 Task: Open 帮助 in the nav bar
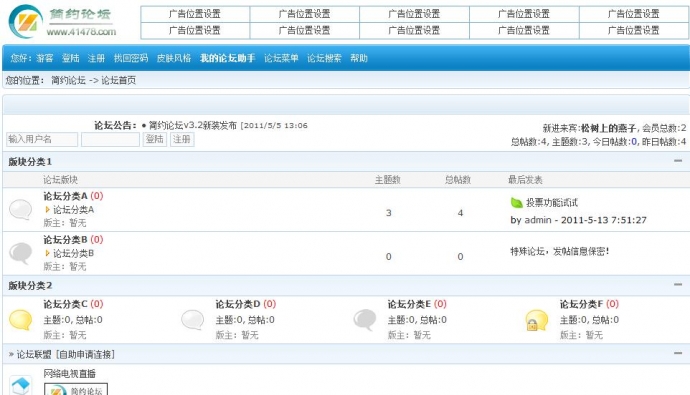(359, 58)
